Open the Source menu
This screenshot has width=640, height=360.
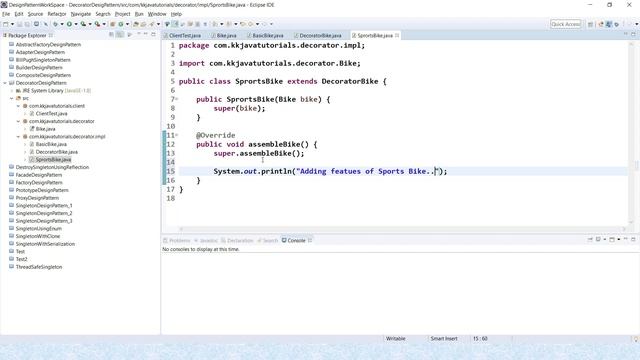pos(35,14)
